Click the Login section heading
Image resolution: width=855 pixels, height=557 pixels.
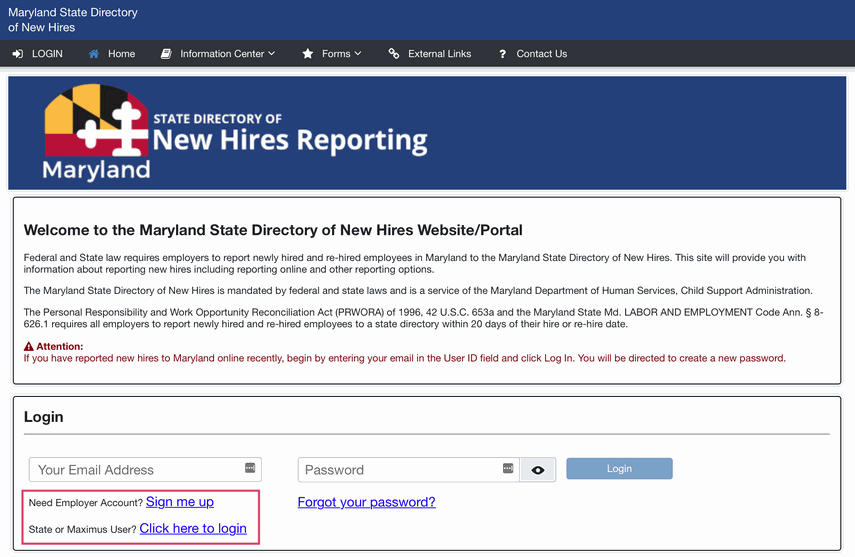tap(44, 417)
